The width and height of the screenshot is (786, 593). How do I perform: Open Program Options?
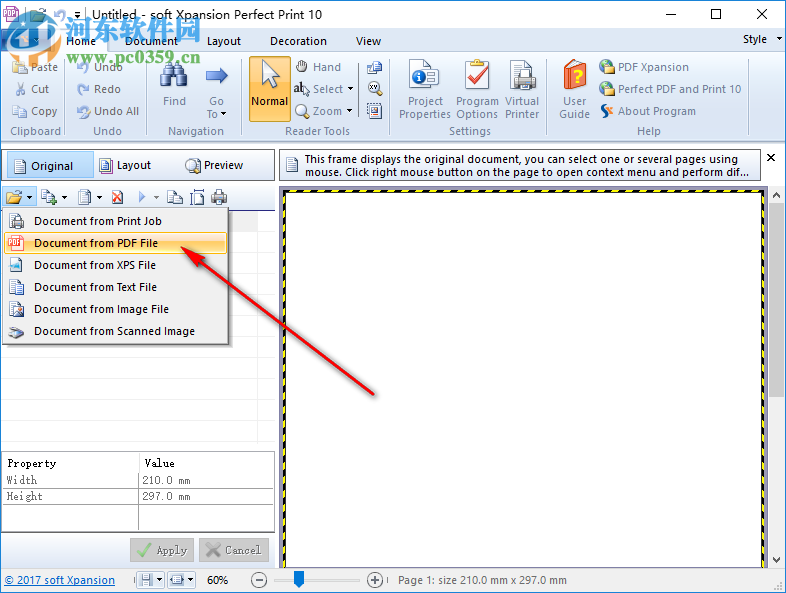(x=477, y=90)
